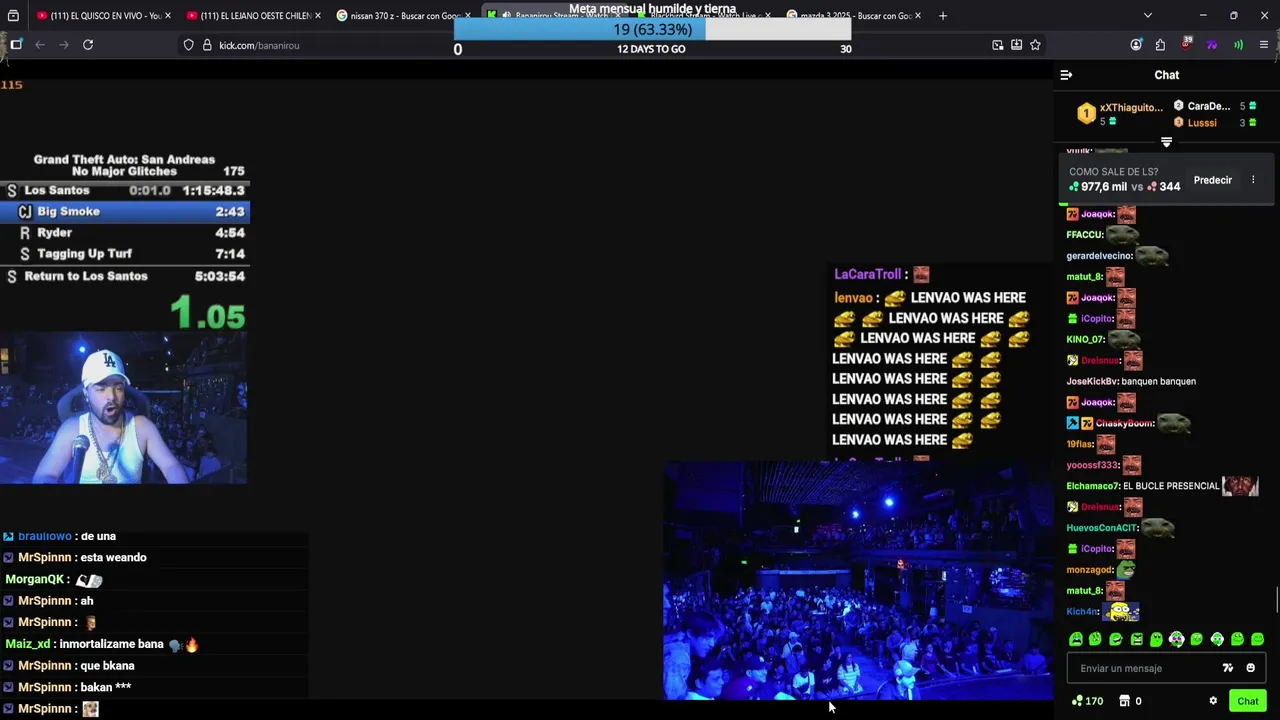Open list all tabs dropdown
Viewport: 1280px width, 720px height.
pos(1147,16)
